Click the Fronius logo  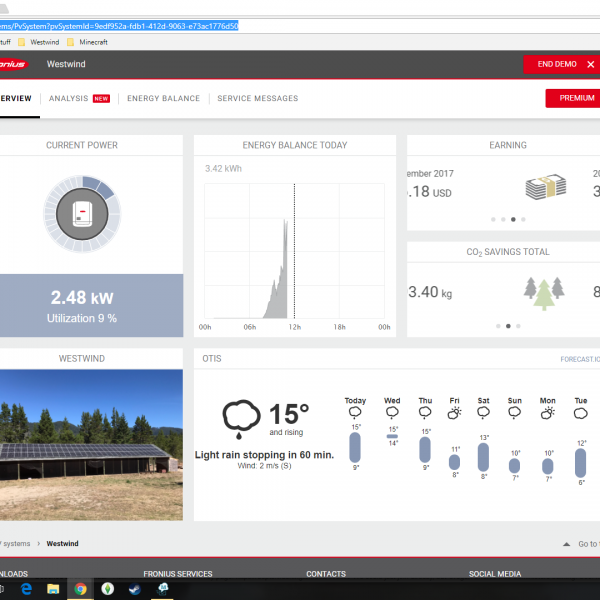click(14, 64)
